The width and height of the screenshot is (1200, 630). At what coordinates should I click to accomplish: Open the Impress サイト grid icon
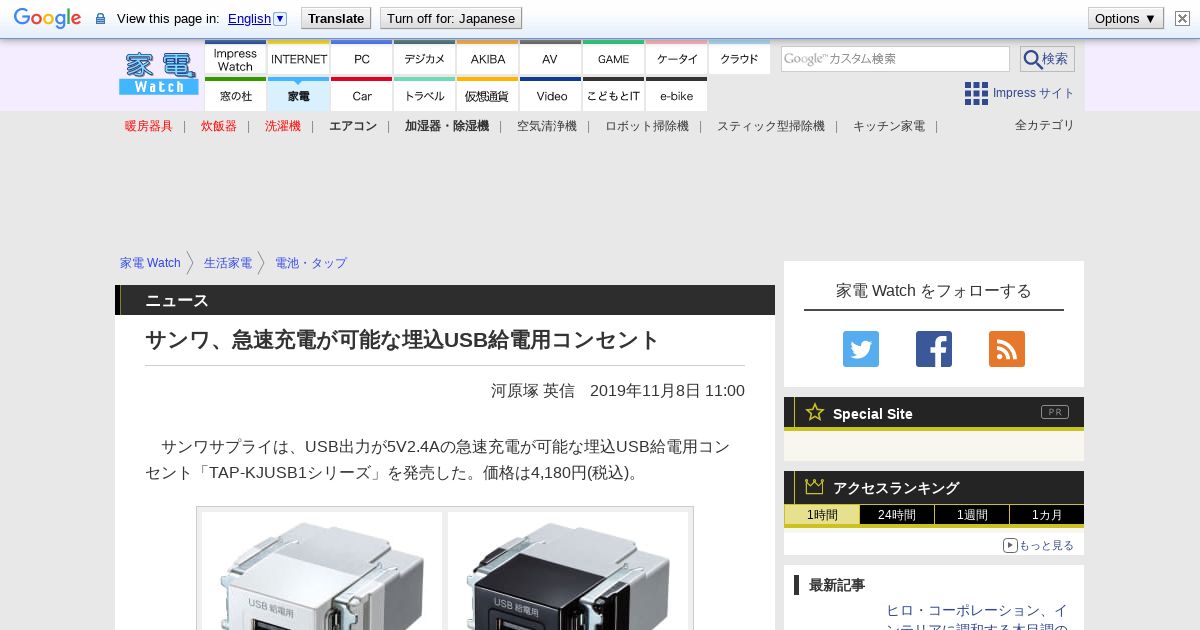coord(976,93)
